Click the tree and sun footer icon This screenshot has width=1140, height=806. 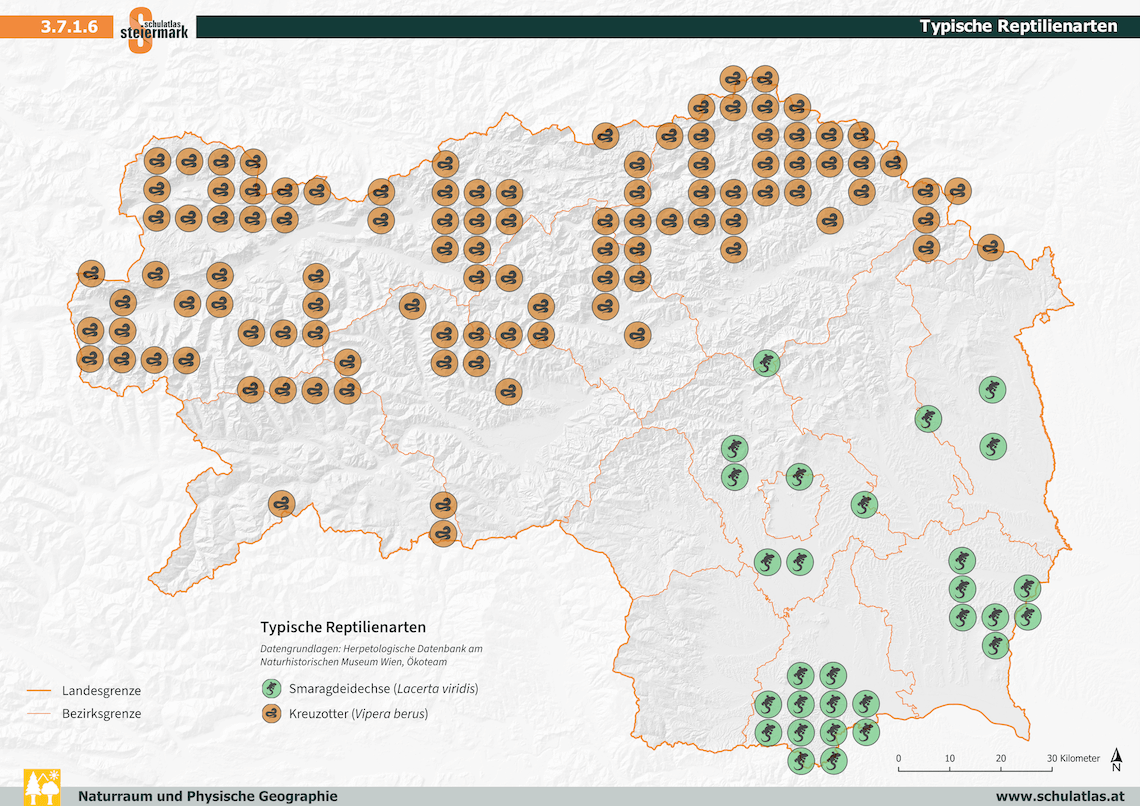[x=41, y=786]
